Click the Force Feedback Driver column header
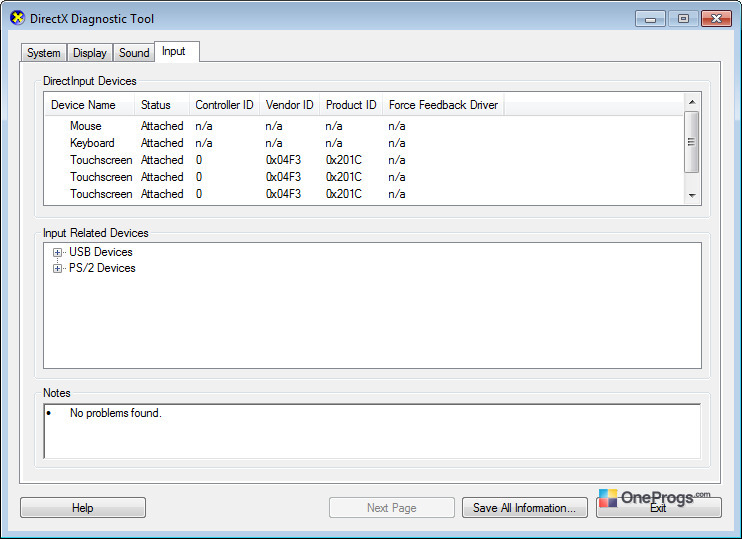Screen dimensions: 742x539 click(443, 105)
